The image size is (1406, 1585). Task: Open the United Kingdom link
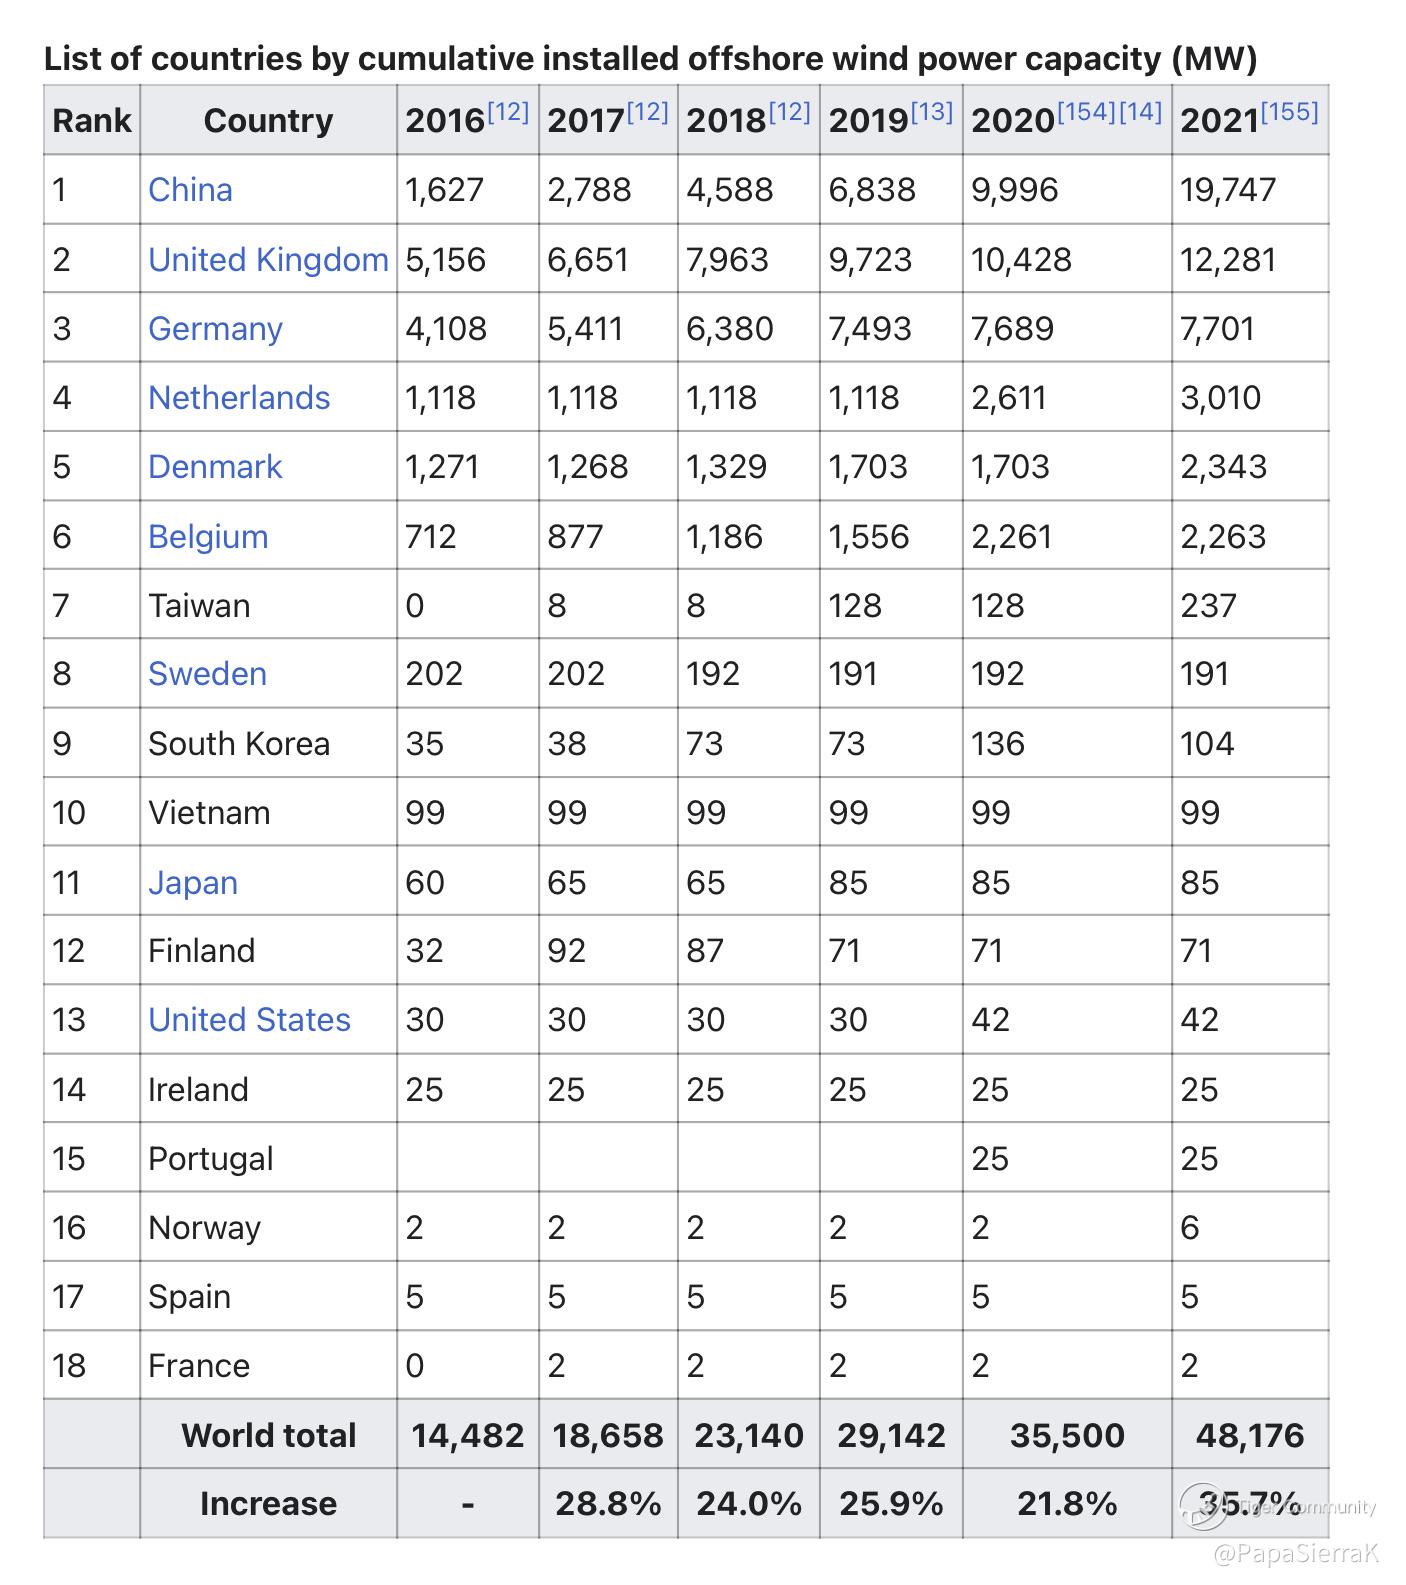(268, 260)
